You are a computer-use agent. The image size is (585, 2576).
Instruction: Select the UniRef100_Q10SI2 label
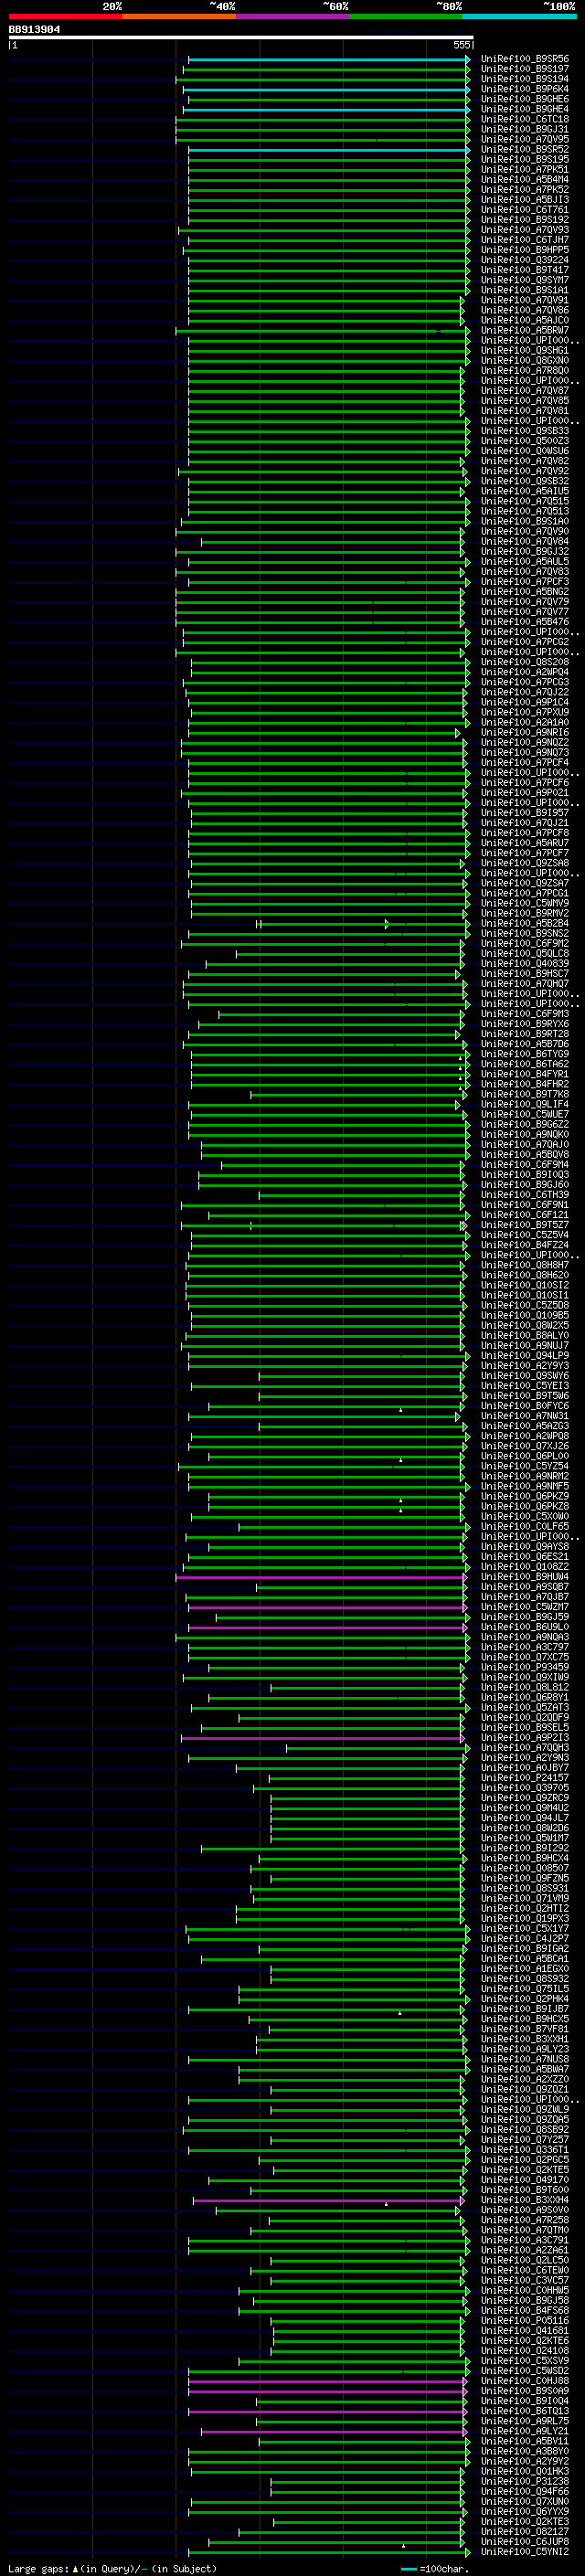point(525,1285)
